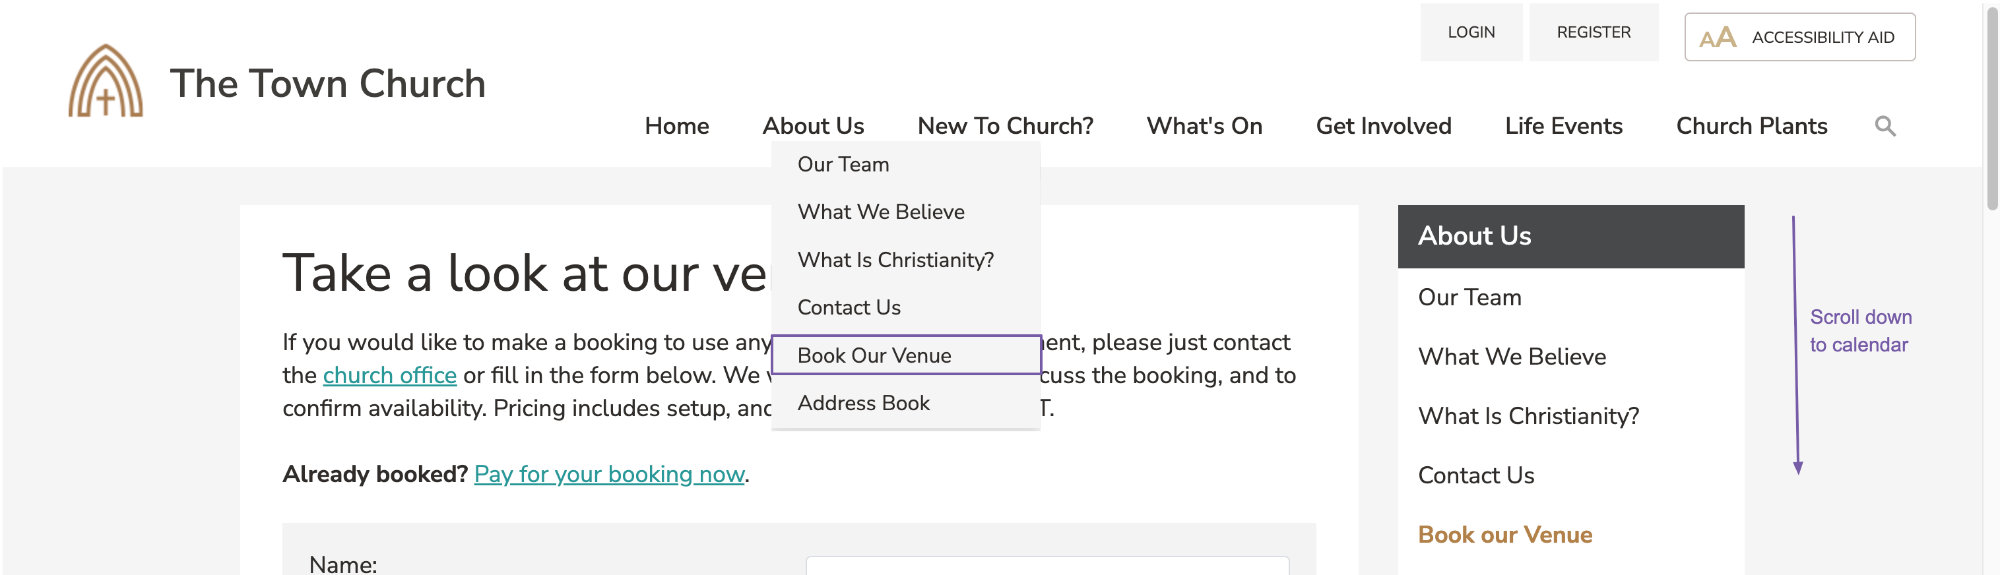Go to the Church Plants page
Screen dimensions: 2000x575
(1751, 126)
